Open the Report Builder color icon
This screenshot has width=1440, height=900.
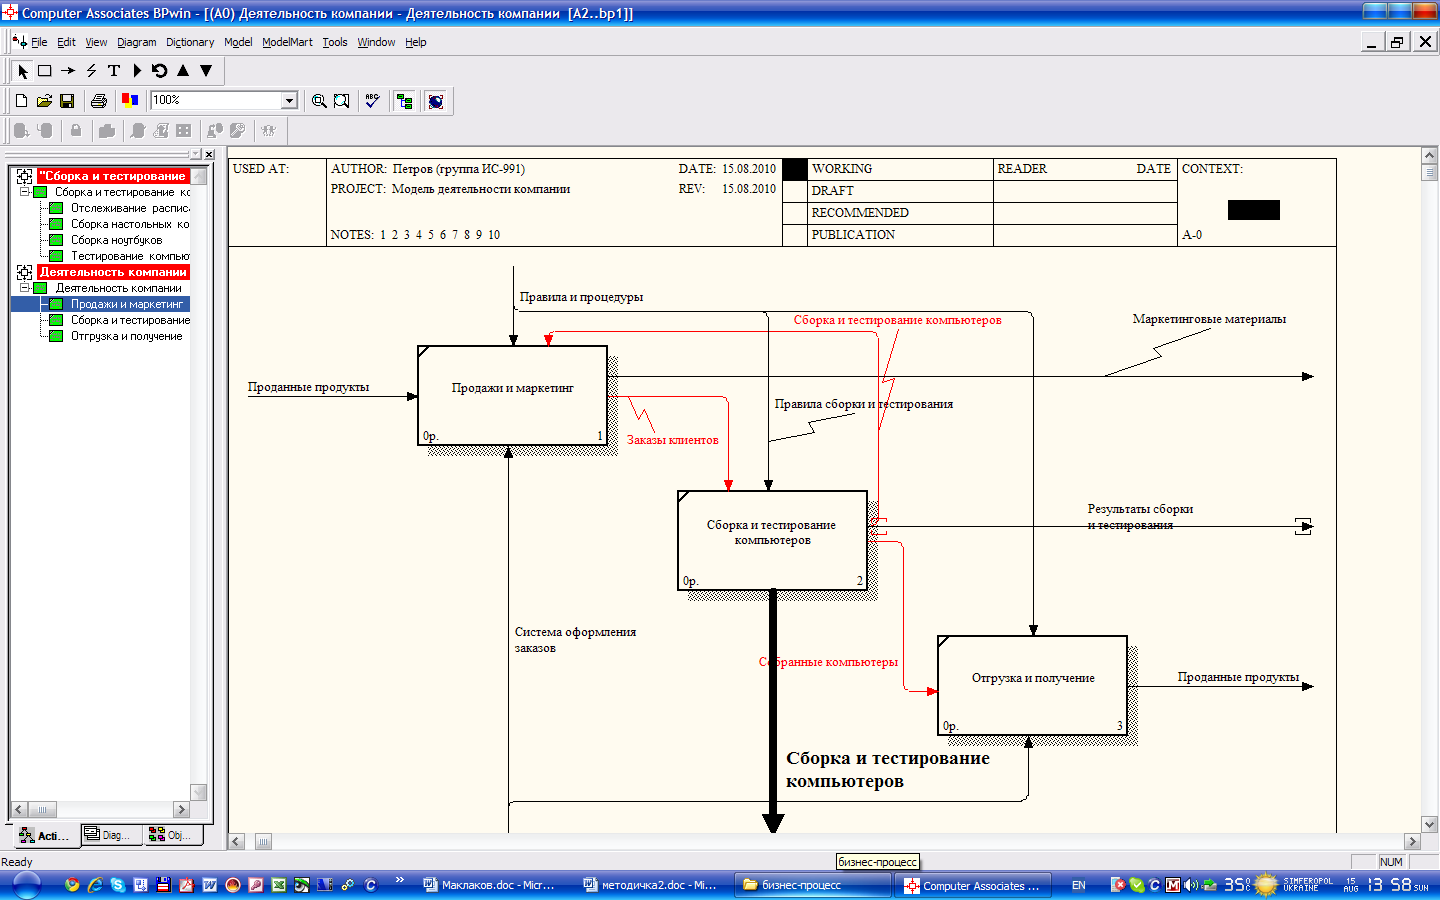(x=129, y=100)
